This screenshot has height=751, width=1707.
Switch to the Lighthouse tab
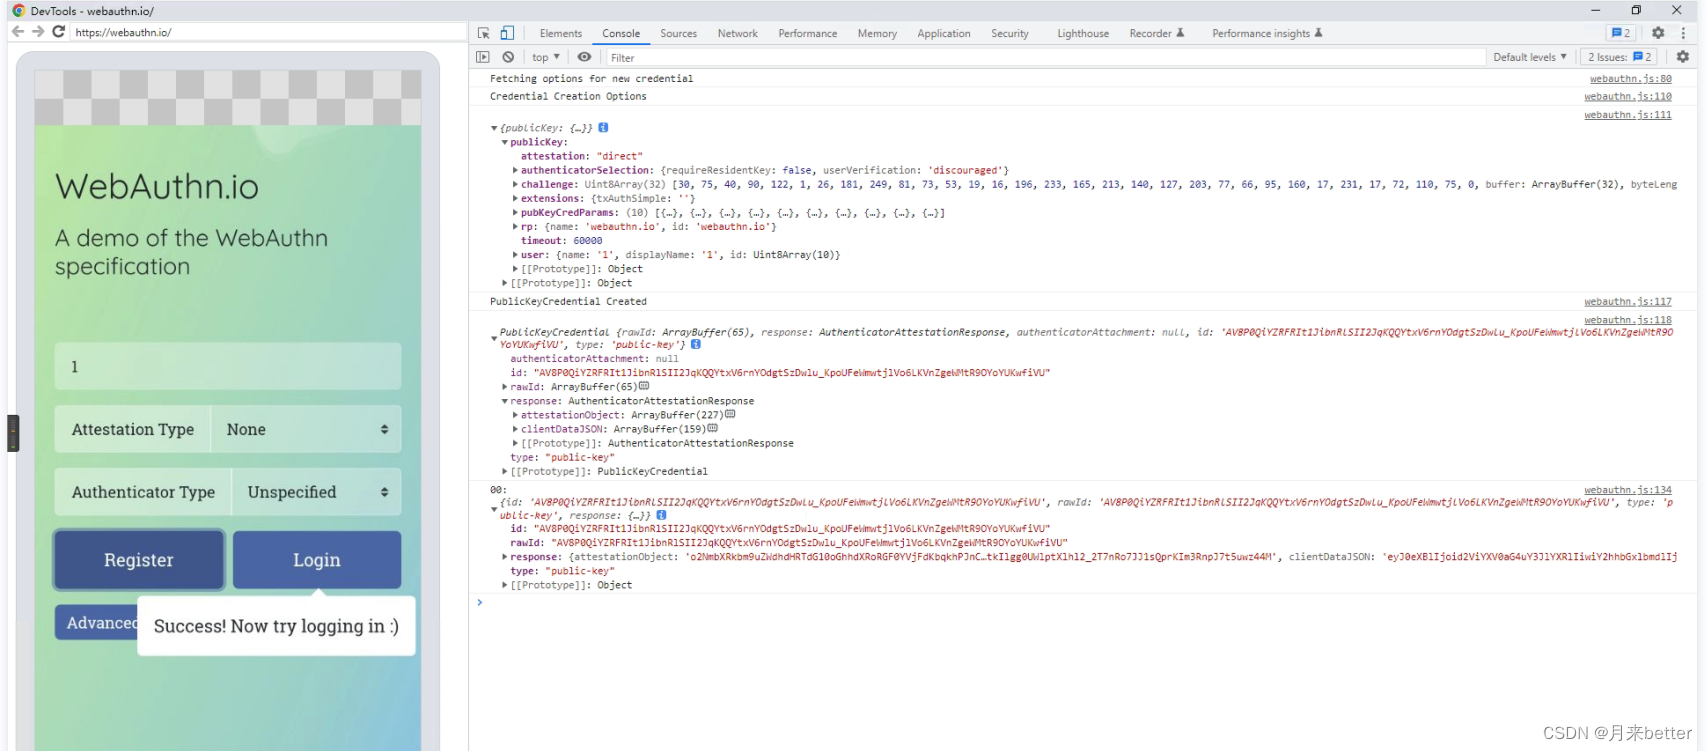[1083, 33]
